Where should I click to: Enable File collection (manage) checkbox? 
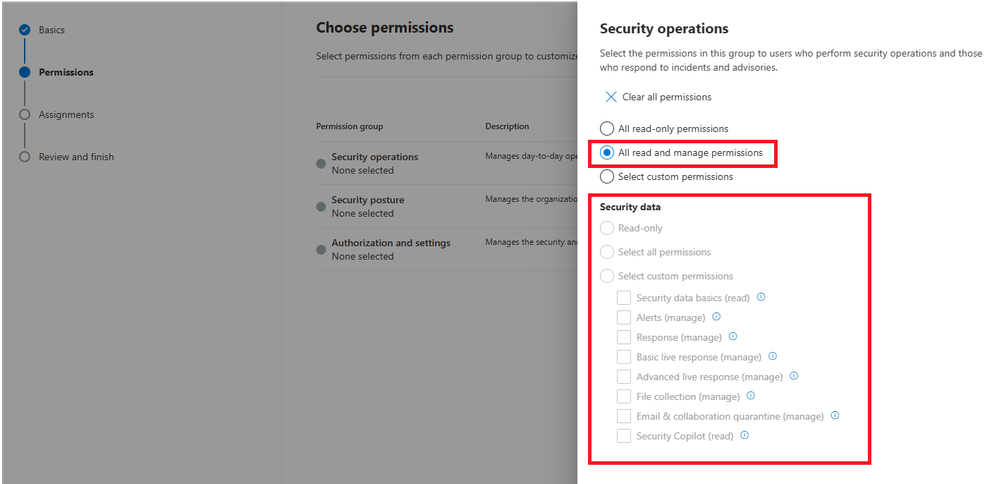point(624,397)
